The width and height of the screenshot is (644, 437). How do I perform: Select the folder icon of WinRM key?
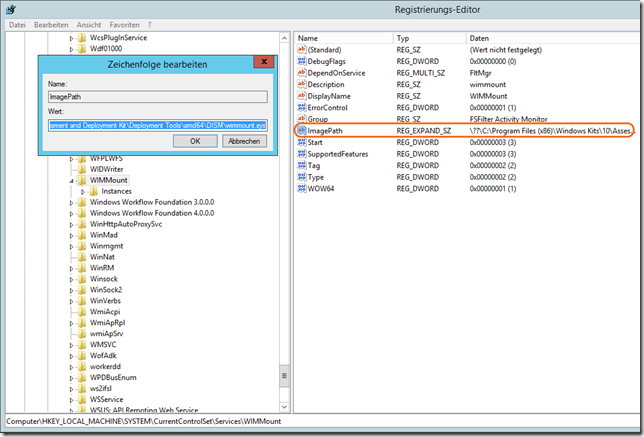pos(83,268)
